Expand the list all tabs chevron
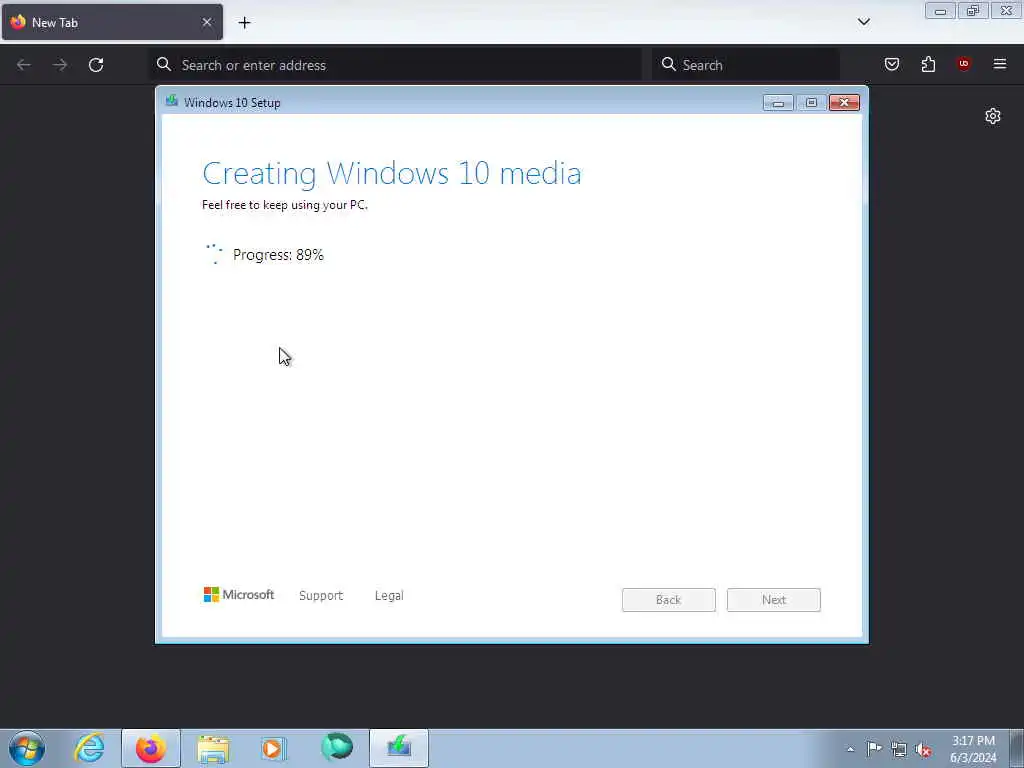1024x768 pixels. point(863,22)
